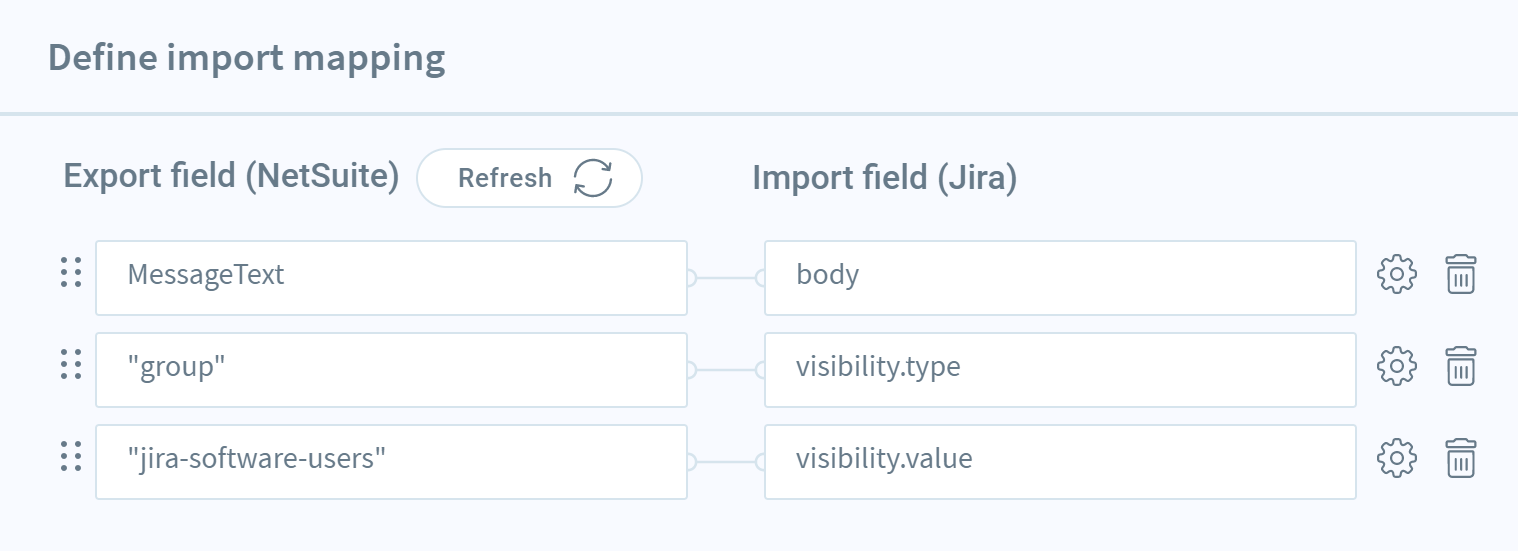Image resolution: width=1518 pixels, height=551 pixels.
Task: Focus the "group" export field
Action: pyautogui.click(x=391, y=369)
